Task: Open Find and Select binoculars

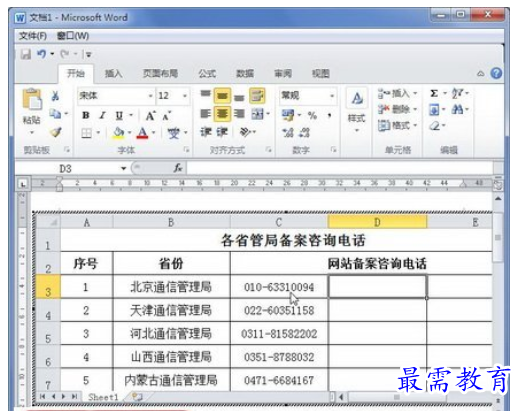Action: click(457, 109)
